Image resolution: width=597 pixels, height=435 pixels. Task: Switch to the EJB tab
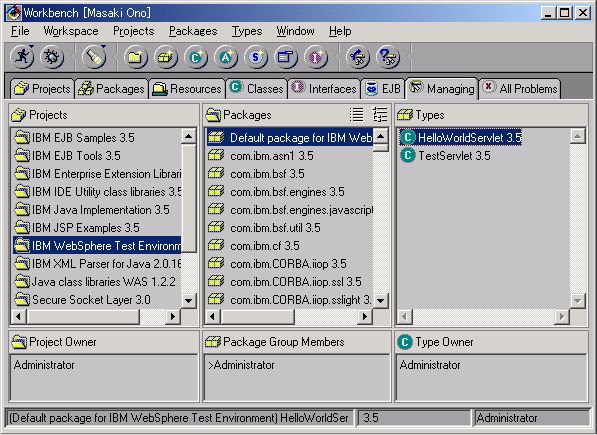(x=383, y=89)
